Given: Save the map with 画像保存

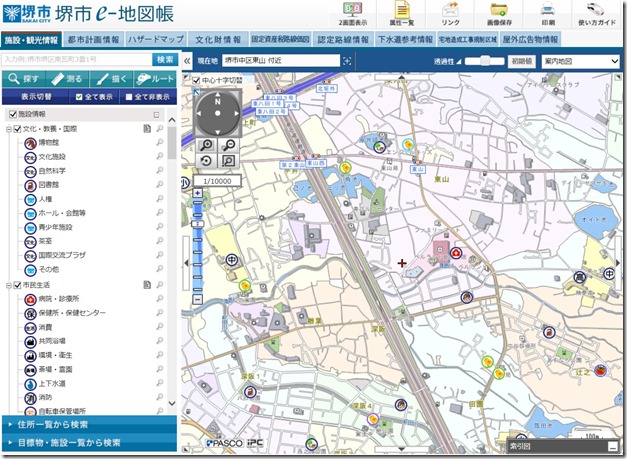Looking at the screenshot, I should click(499, 14).
